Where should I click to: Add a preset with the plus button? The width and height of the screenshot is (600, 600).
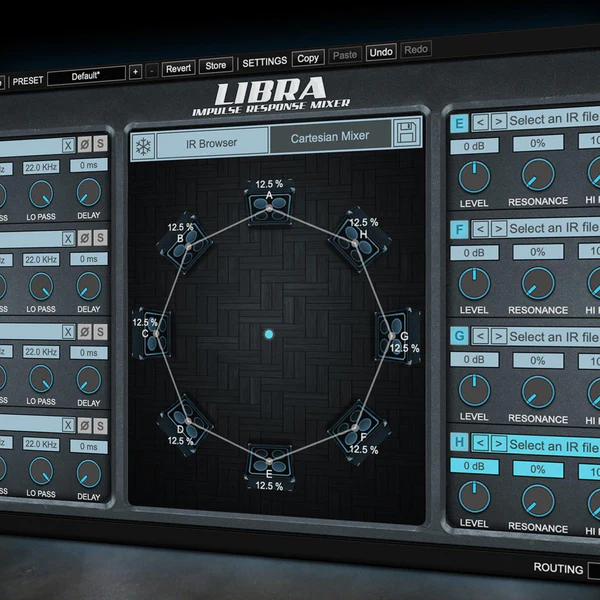click(x=135, y=72)
